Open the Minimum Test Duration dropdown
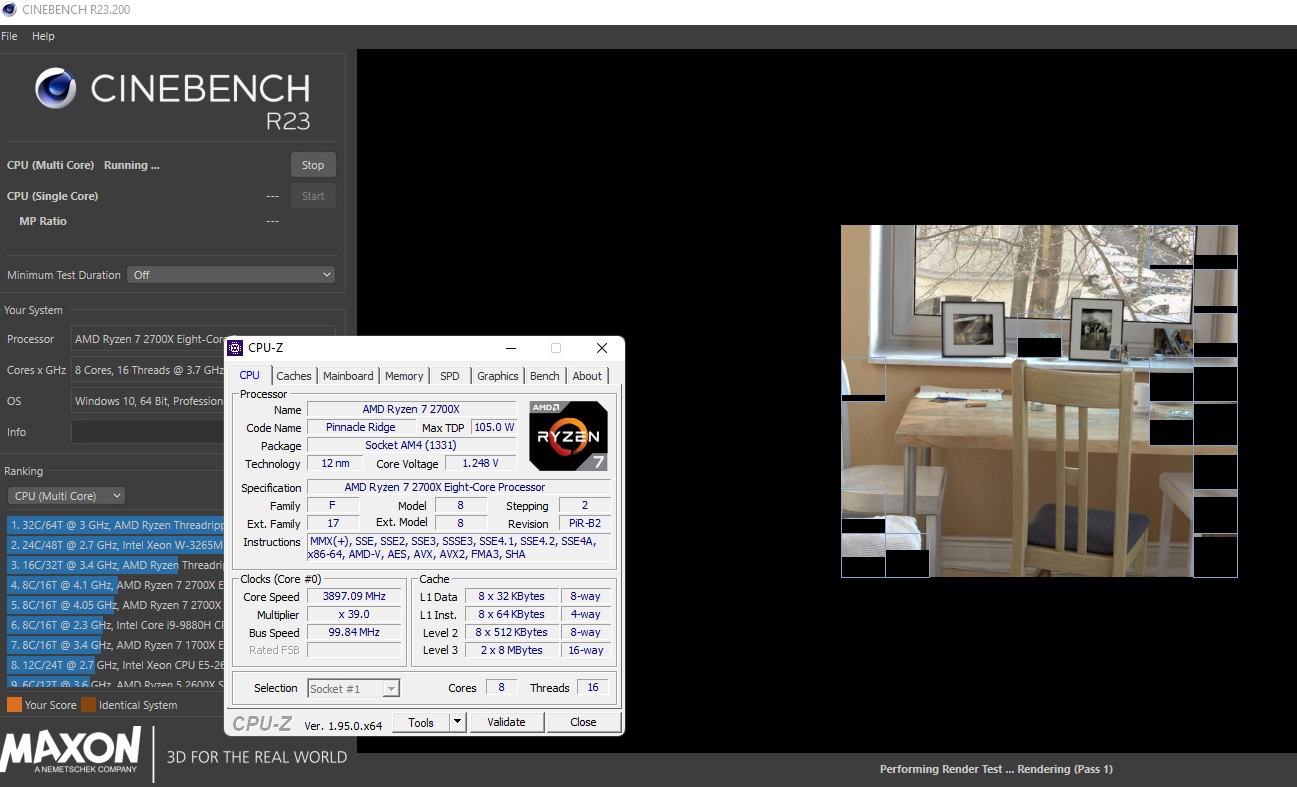Screen dimensions: 1297x787 231,275
